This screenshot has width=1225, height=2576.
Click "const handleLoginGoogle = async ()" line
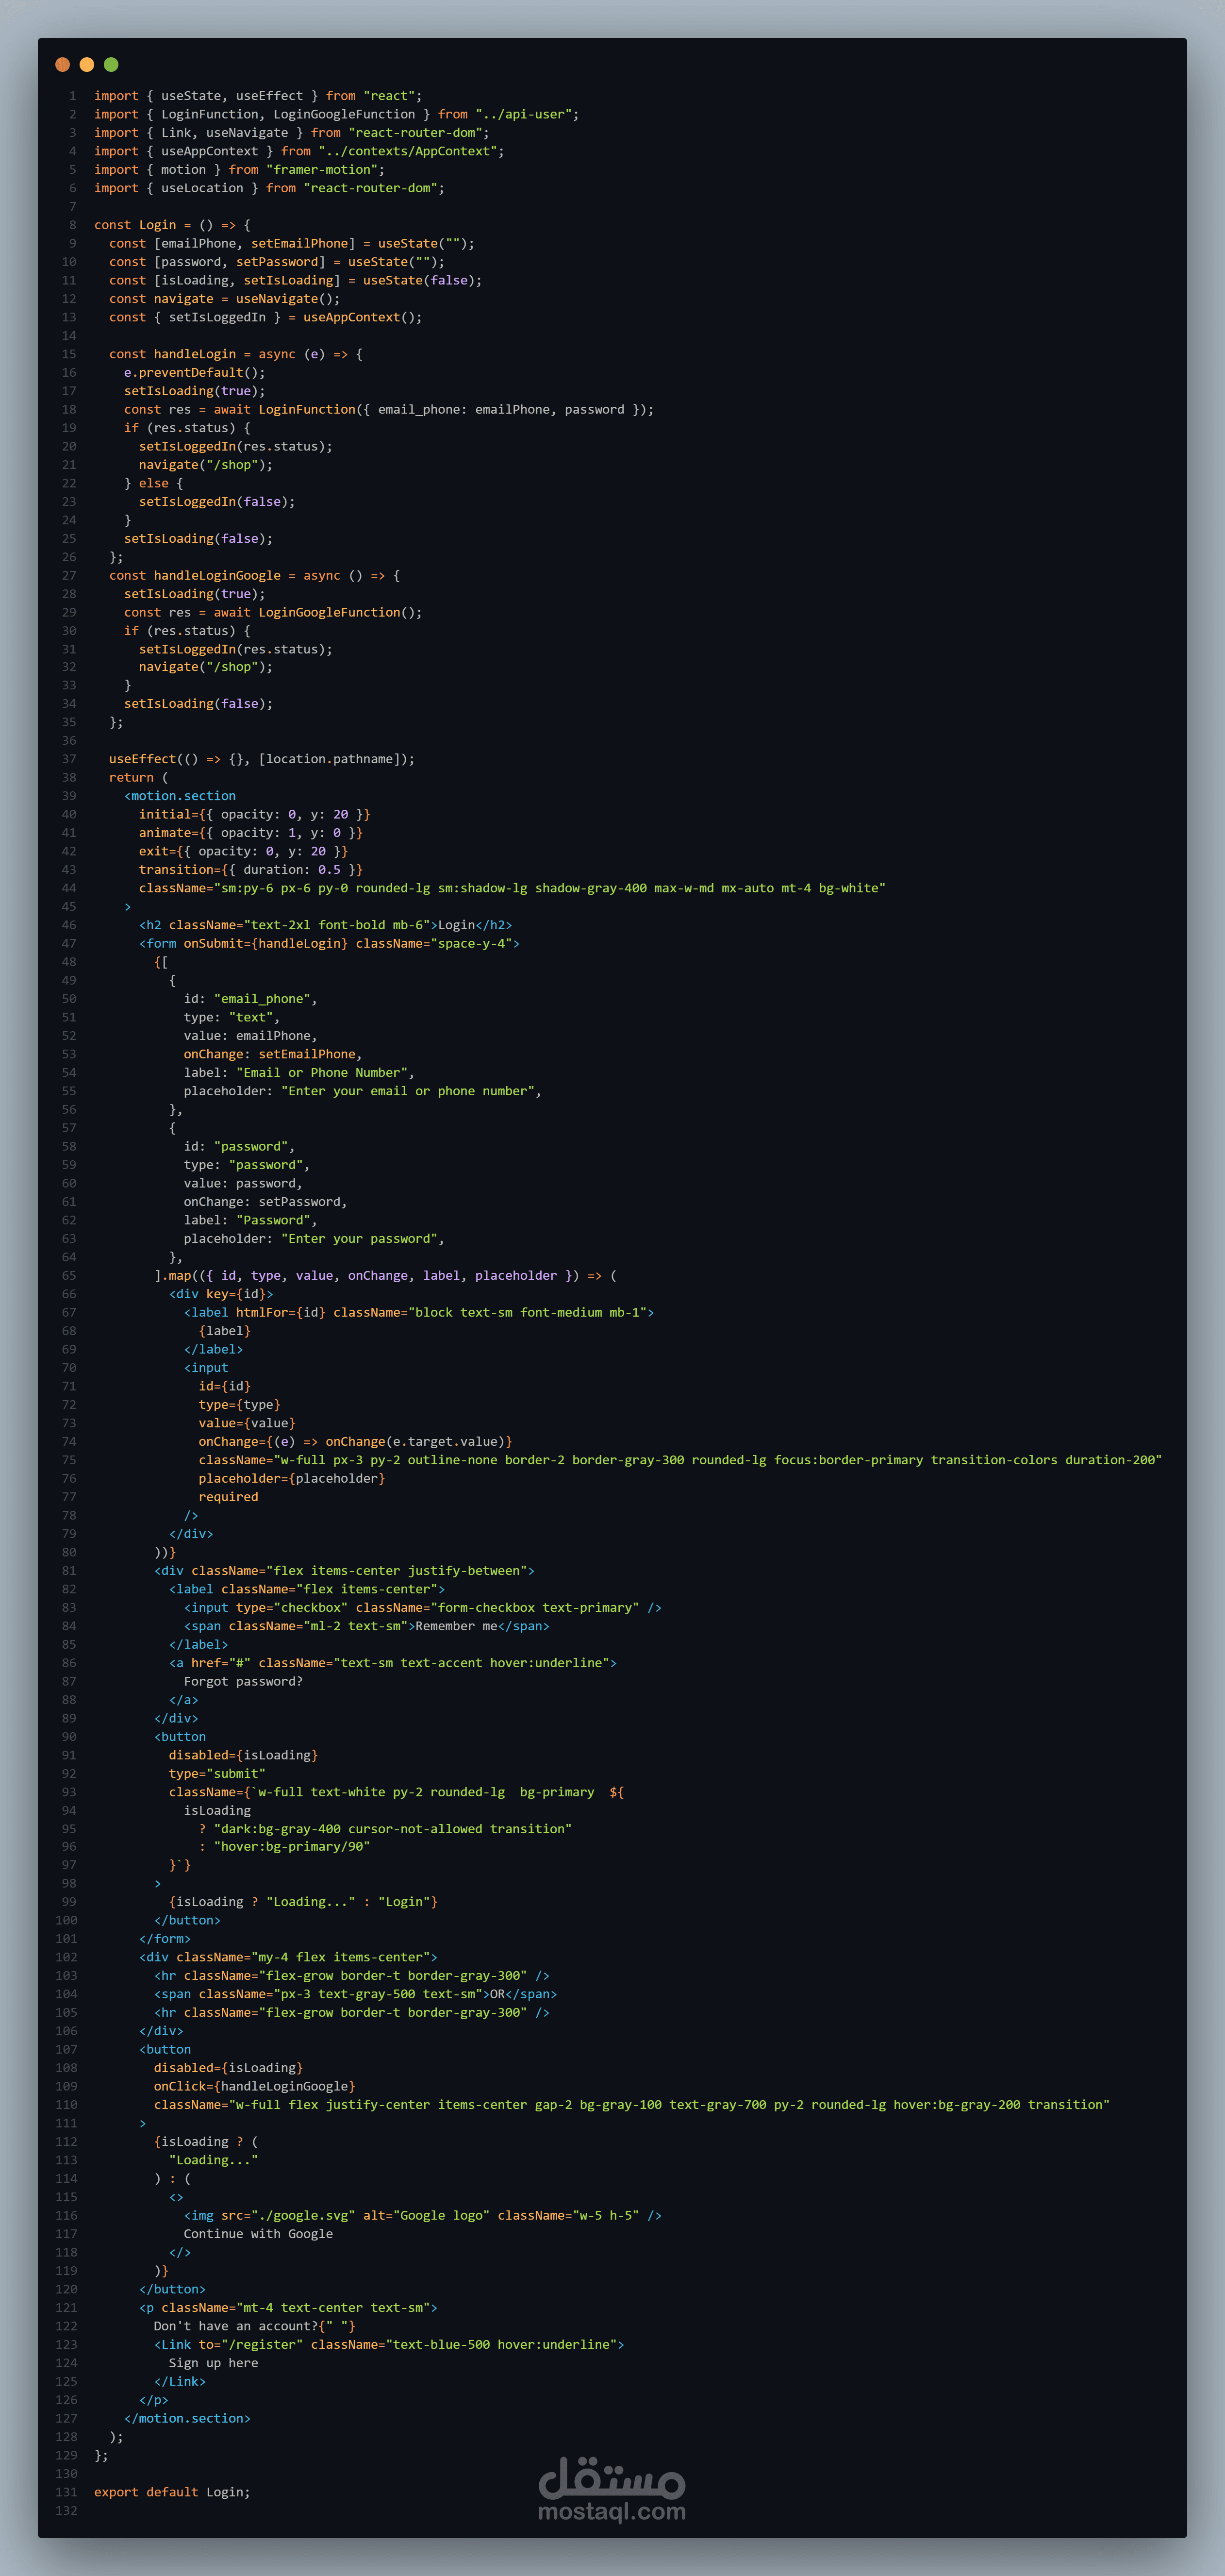coord(255,576)
